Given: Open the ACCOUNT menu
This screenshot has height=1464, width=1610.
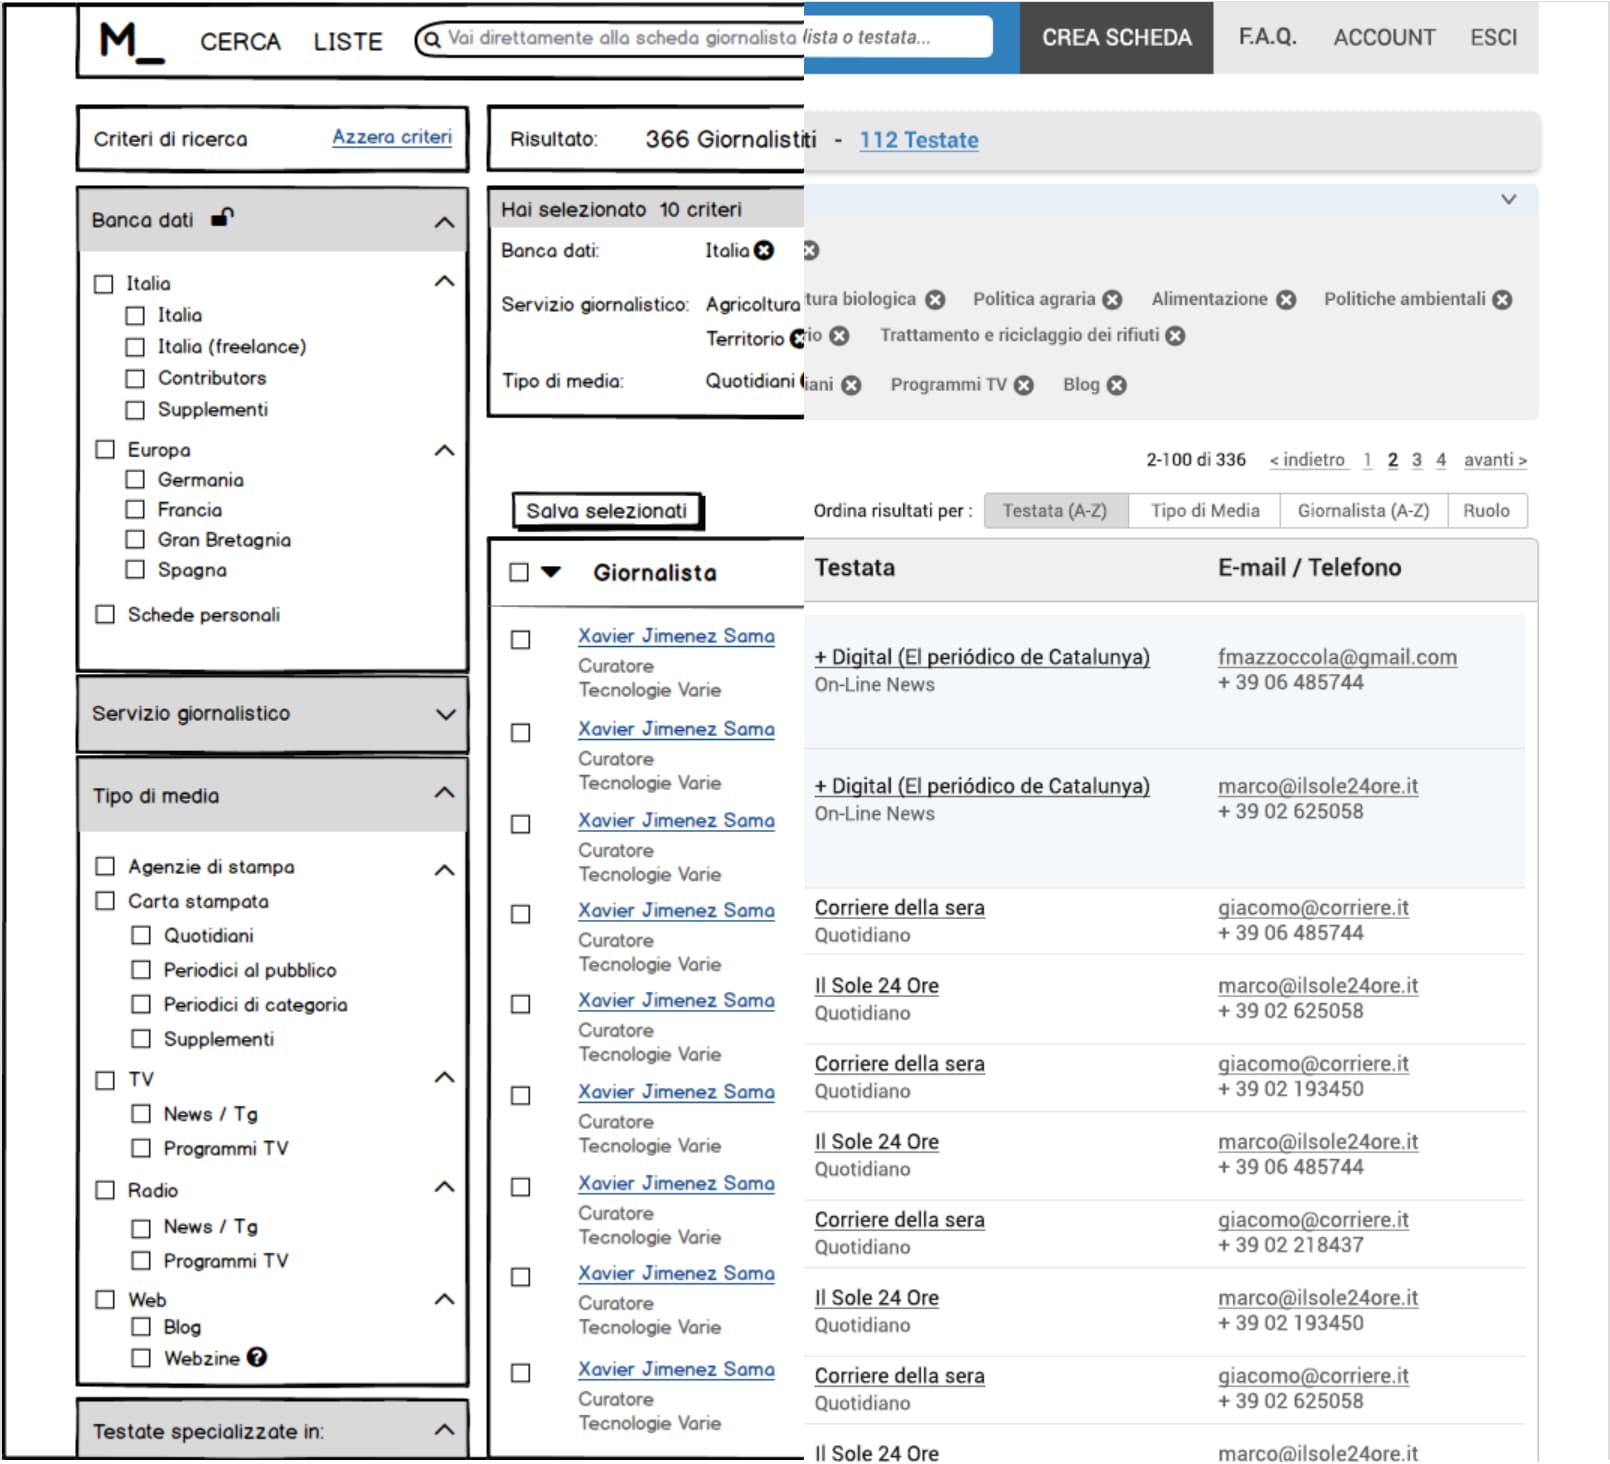Looking at the screenshot, I should click(x=1384, y=37).
